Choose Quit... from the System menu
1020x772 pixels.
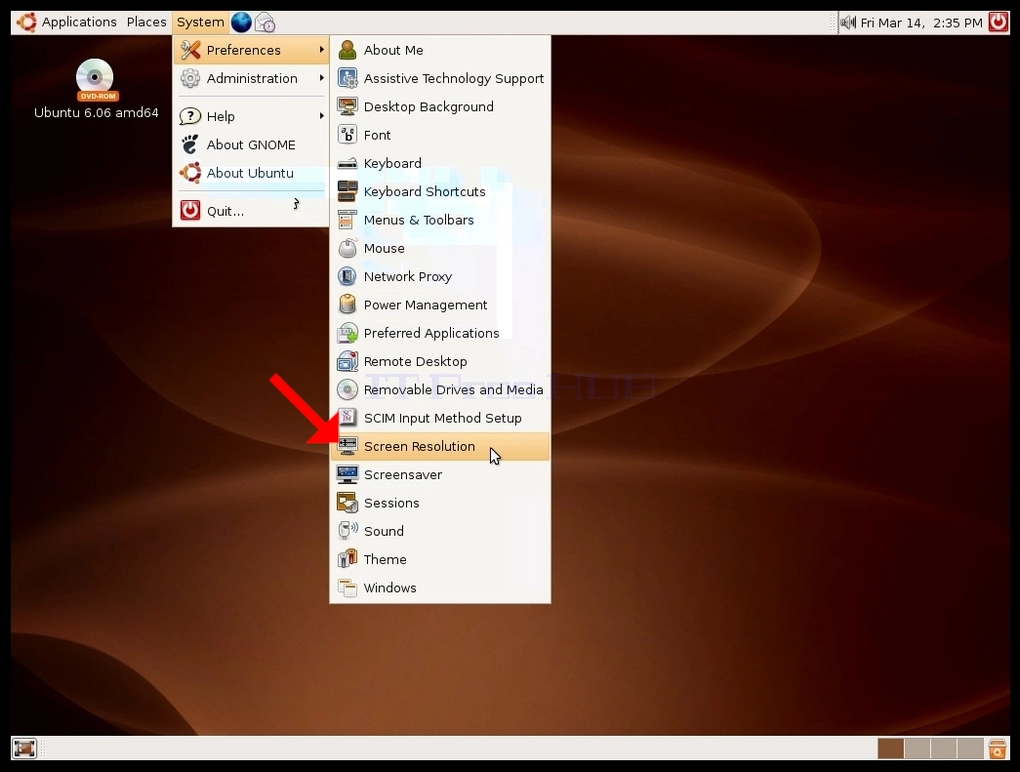click(251, 211)
